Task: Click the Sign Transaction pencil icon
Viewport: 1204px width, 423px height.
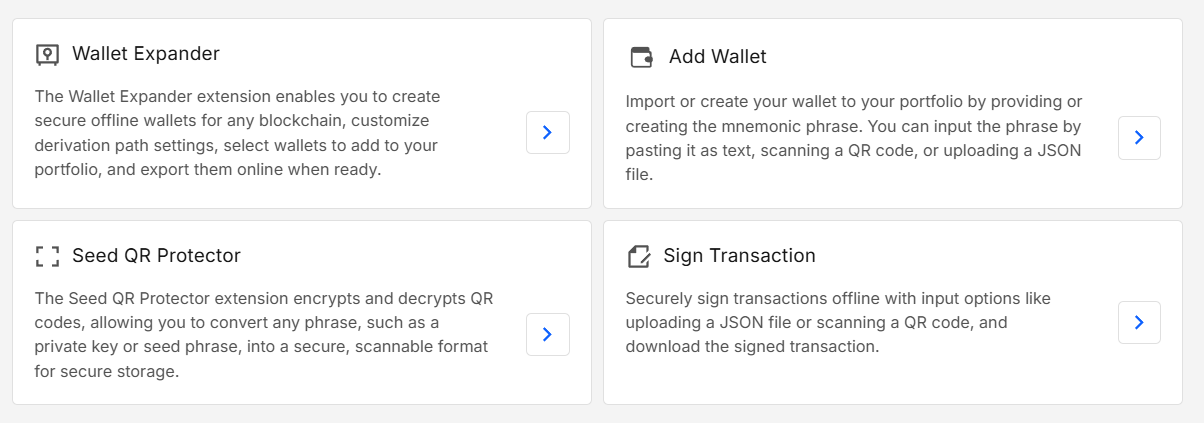Action: 638,256
